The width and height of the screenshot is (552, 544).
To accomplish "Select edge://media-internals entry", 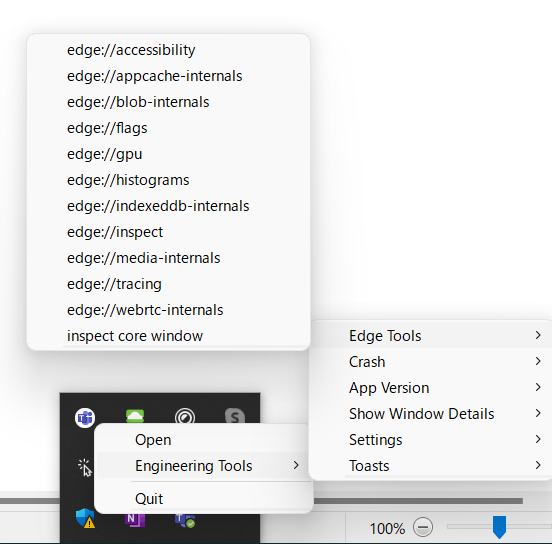I will pyautogui.click(x=168, y=258).
